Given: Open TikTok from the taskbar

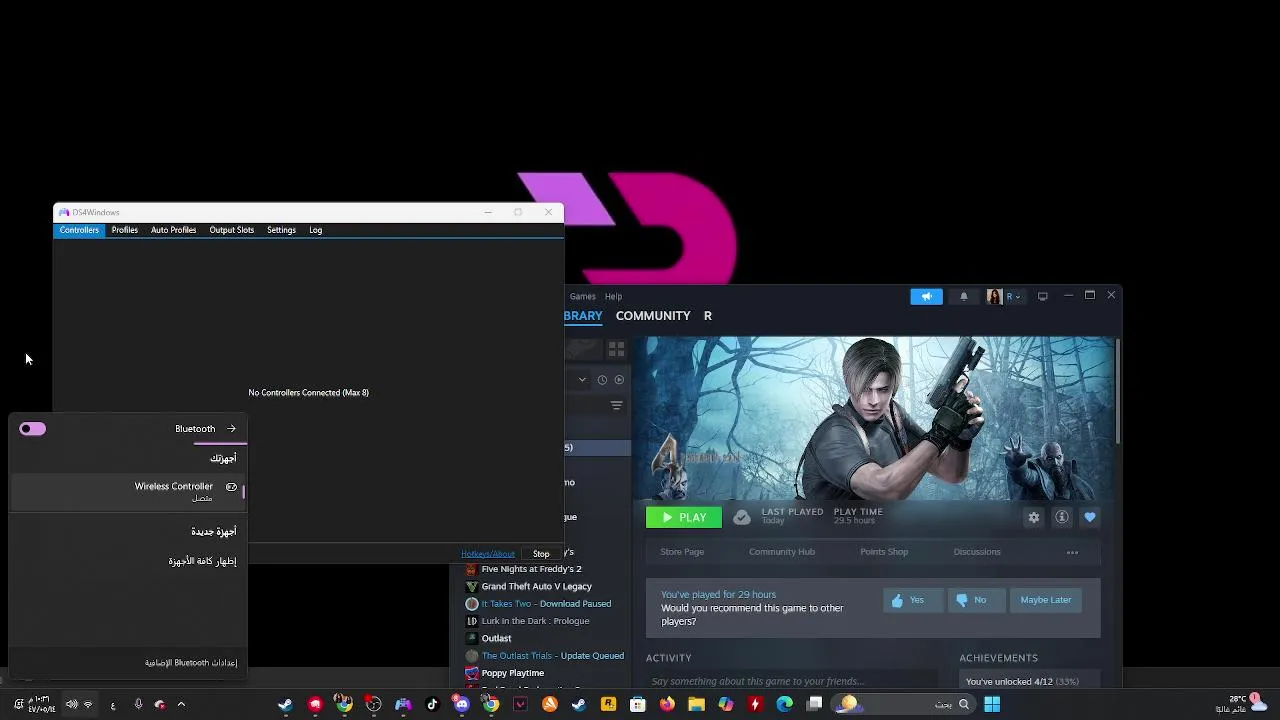Looking at the screenshot, I should [x=432, y=704].
